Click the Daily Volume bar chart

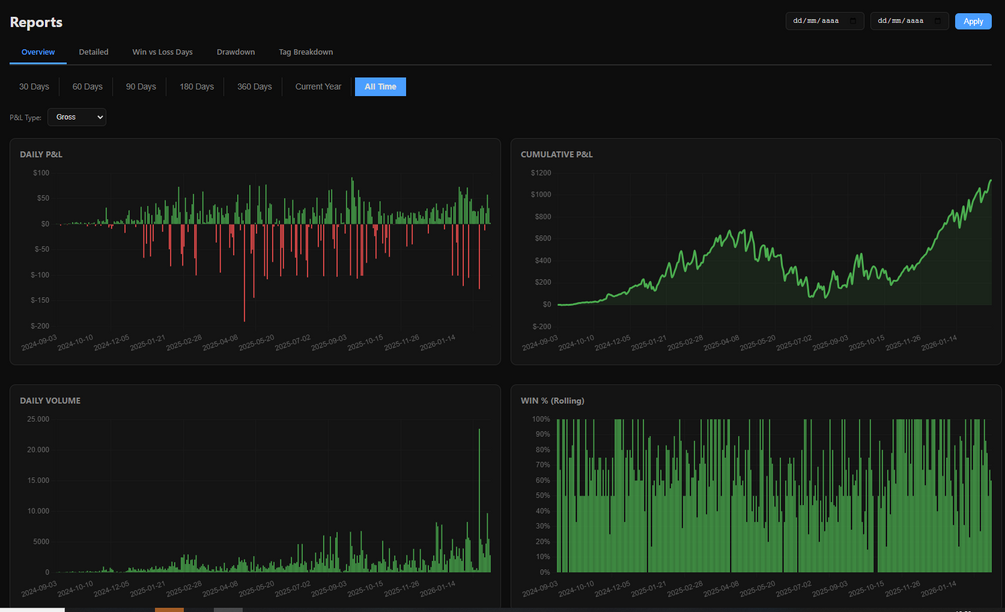[x=273, y=495]
